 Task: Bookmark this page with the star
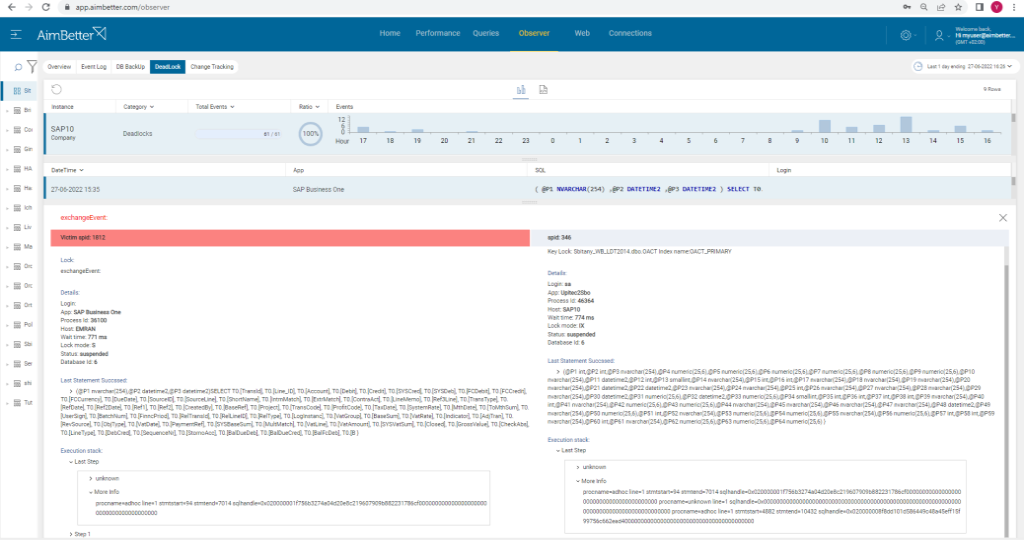click(x=958, y=7)
